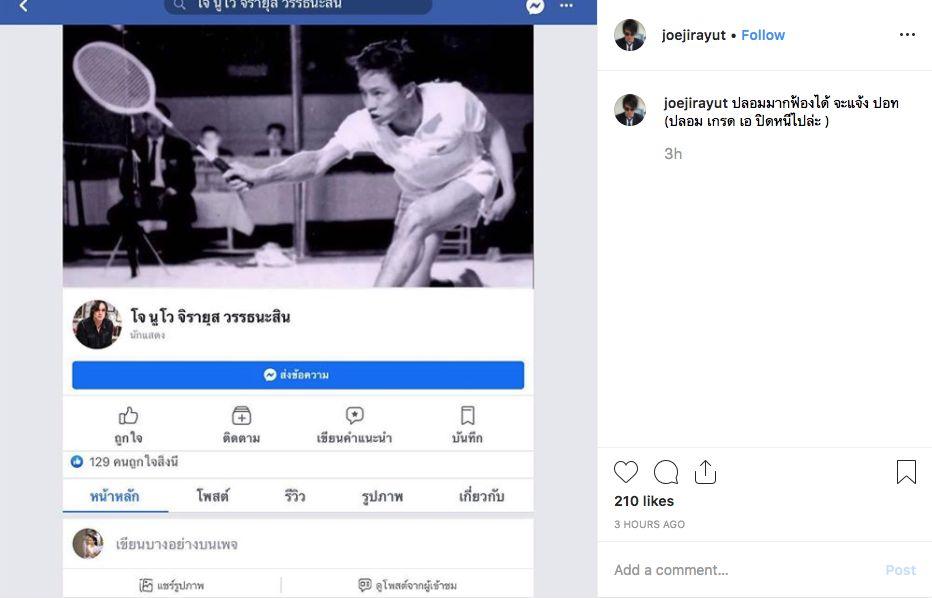Like the post with the heart icon

(x=626, y=472)
